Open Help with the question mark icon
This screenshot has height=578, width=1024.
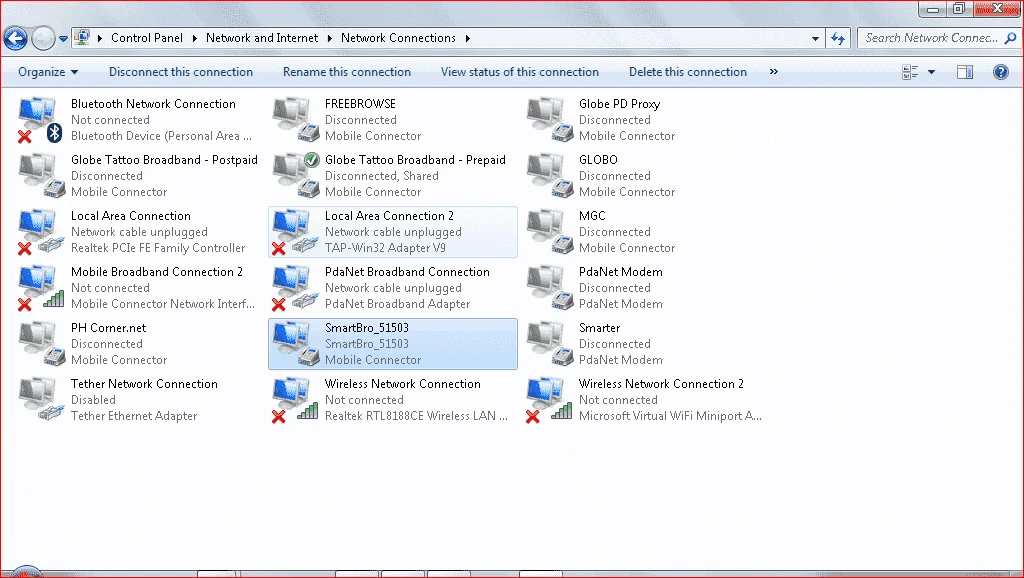[x=1000, y=72]
